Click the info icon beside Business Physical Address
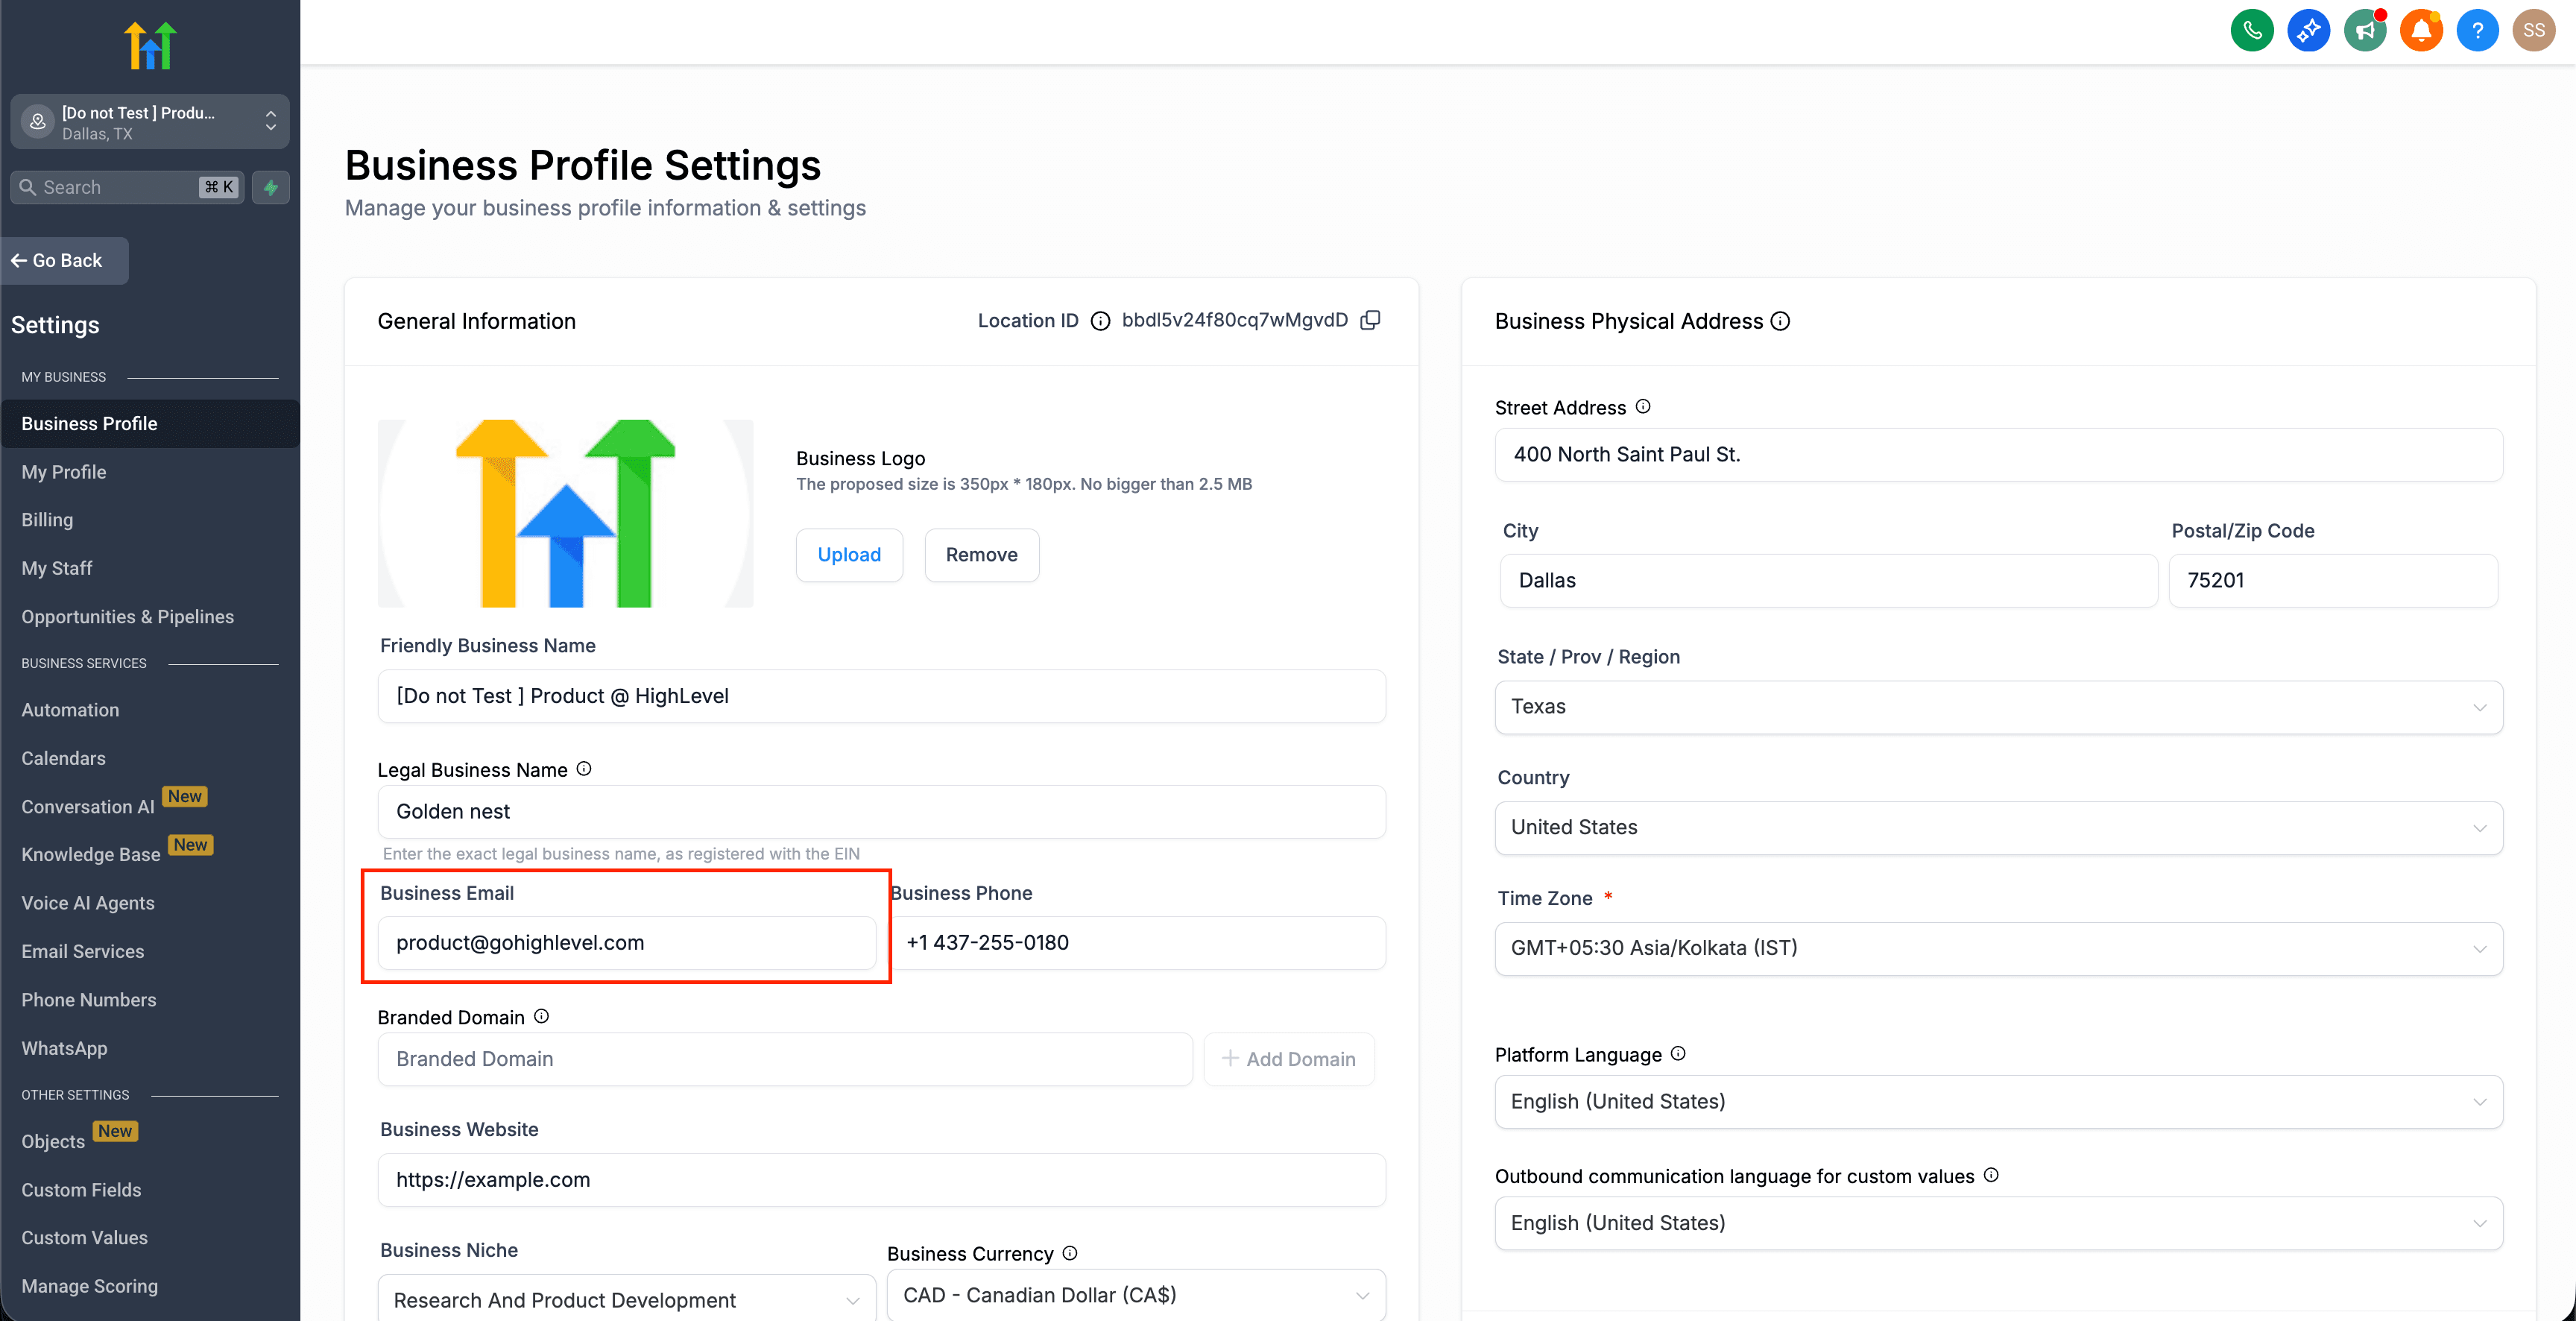The image size is (2576, 1321). pyautogui.click(x=1781, y=321)
